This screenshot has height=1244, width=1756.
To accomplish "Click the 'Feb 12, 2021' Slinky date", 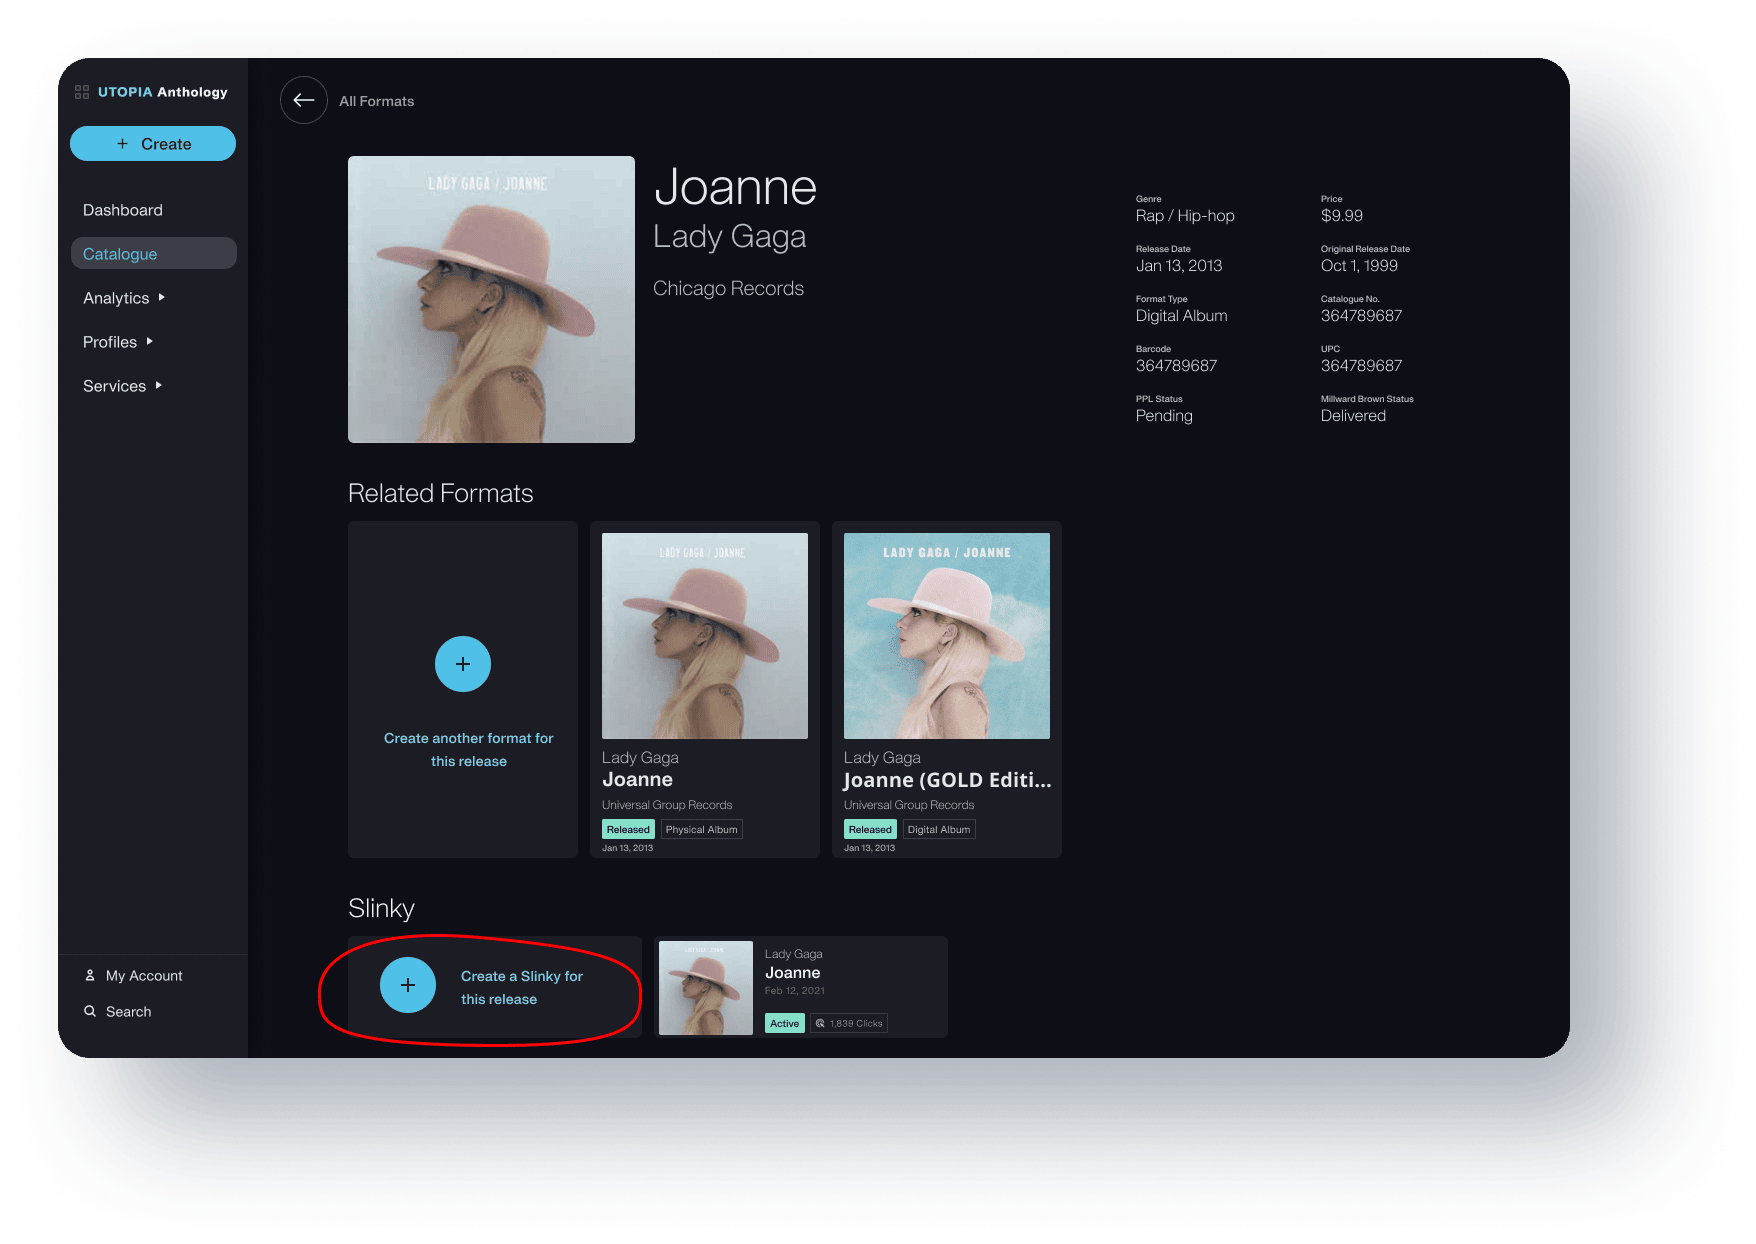I will click(795, 991).
